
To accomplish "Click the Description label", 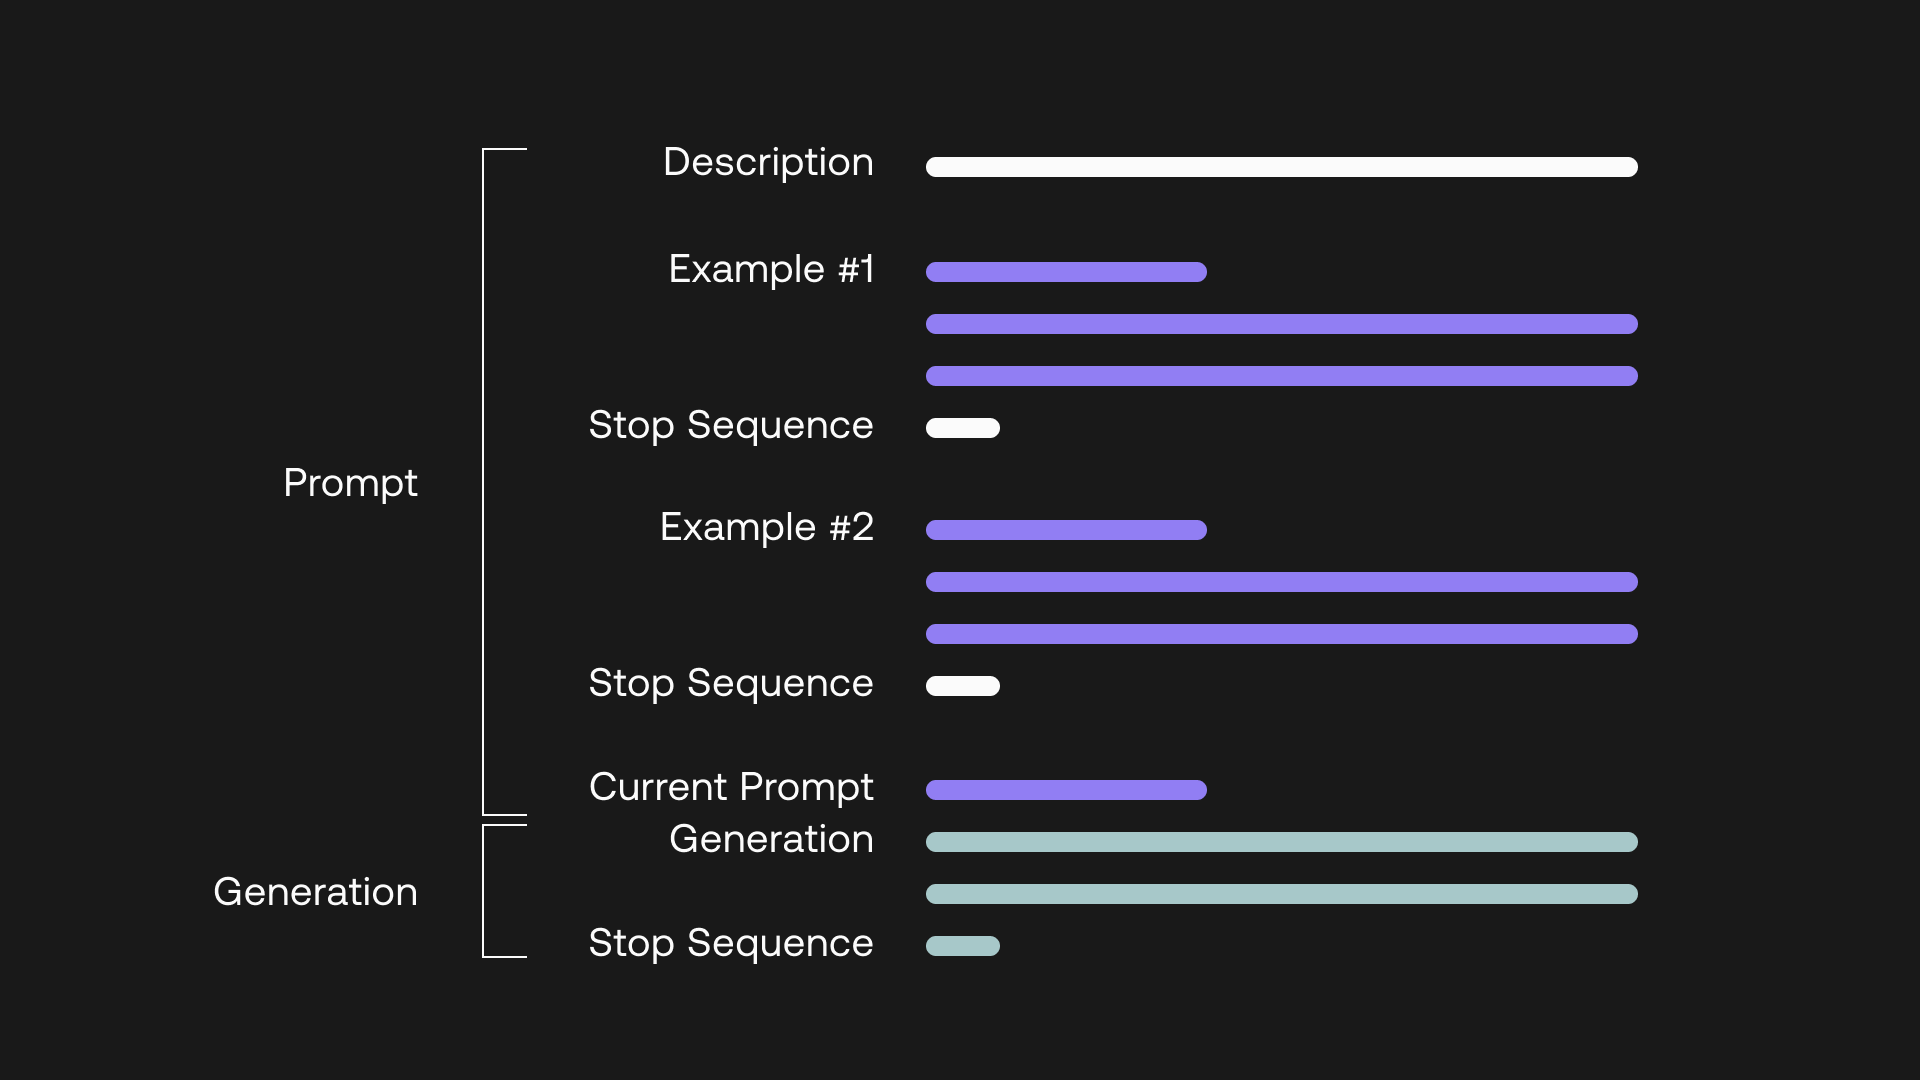I will pyautogui.click(x=768, y=163).
